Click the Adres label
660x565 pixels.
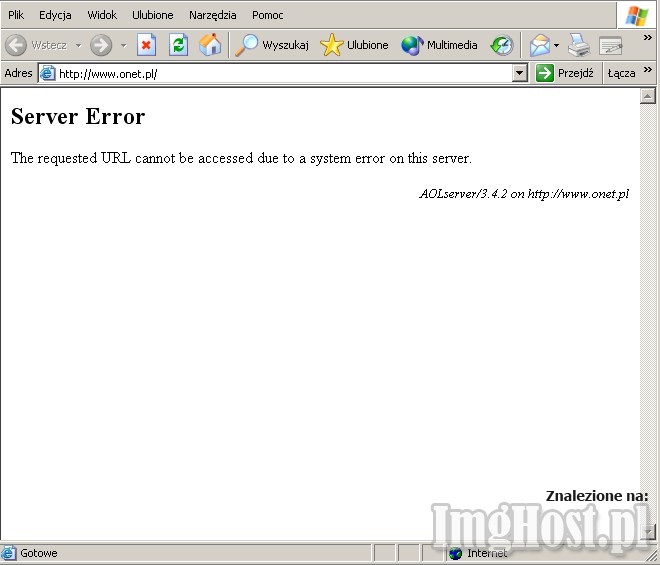(x=19, y=73)
